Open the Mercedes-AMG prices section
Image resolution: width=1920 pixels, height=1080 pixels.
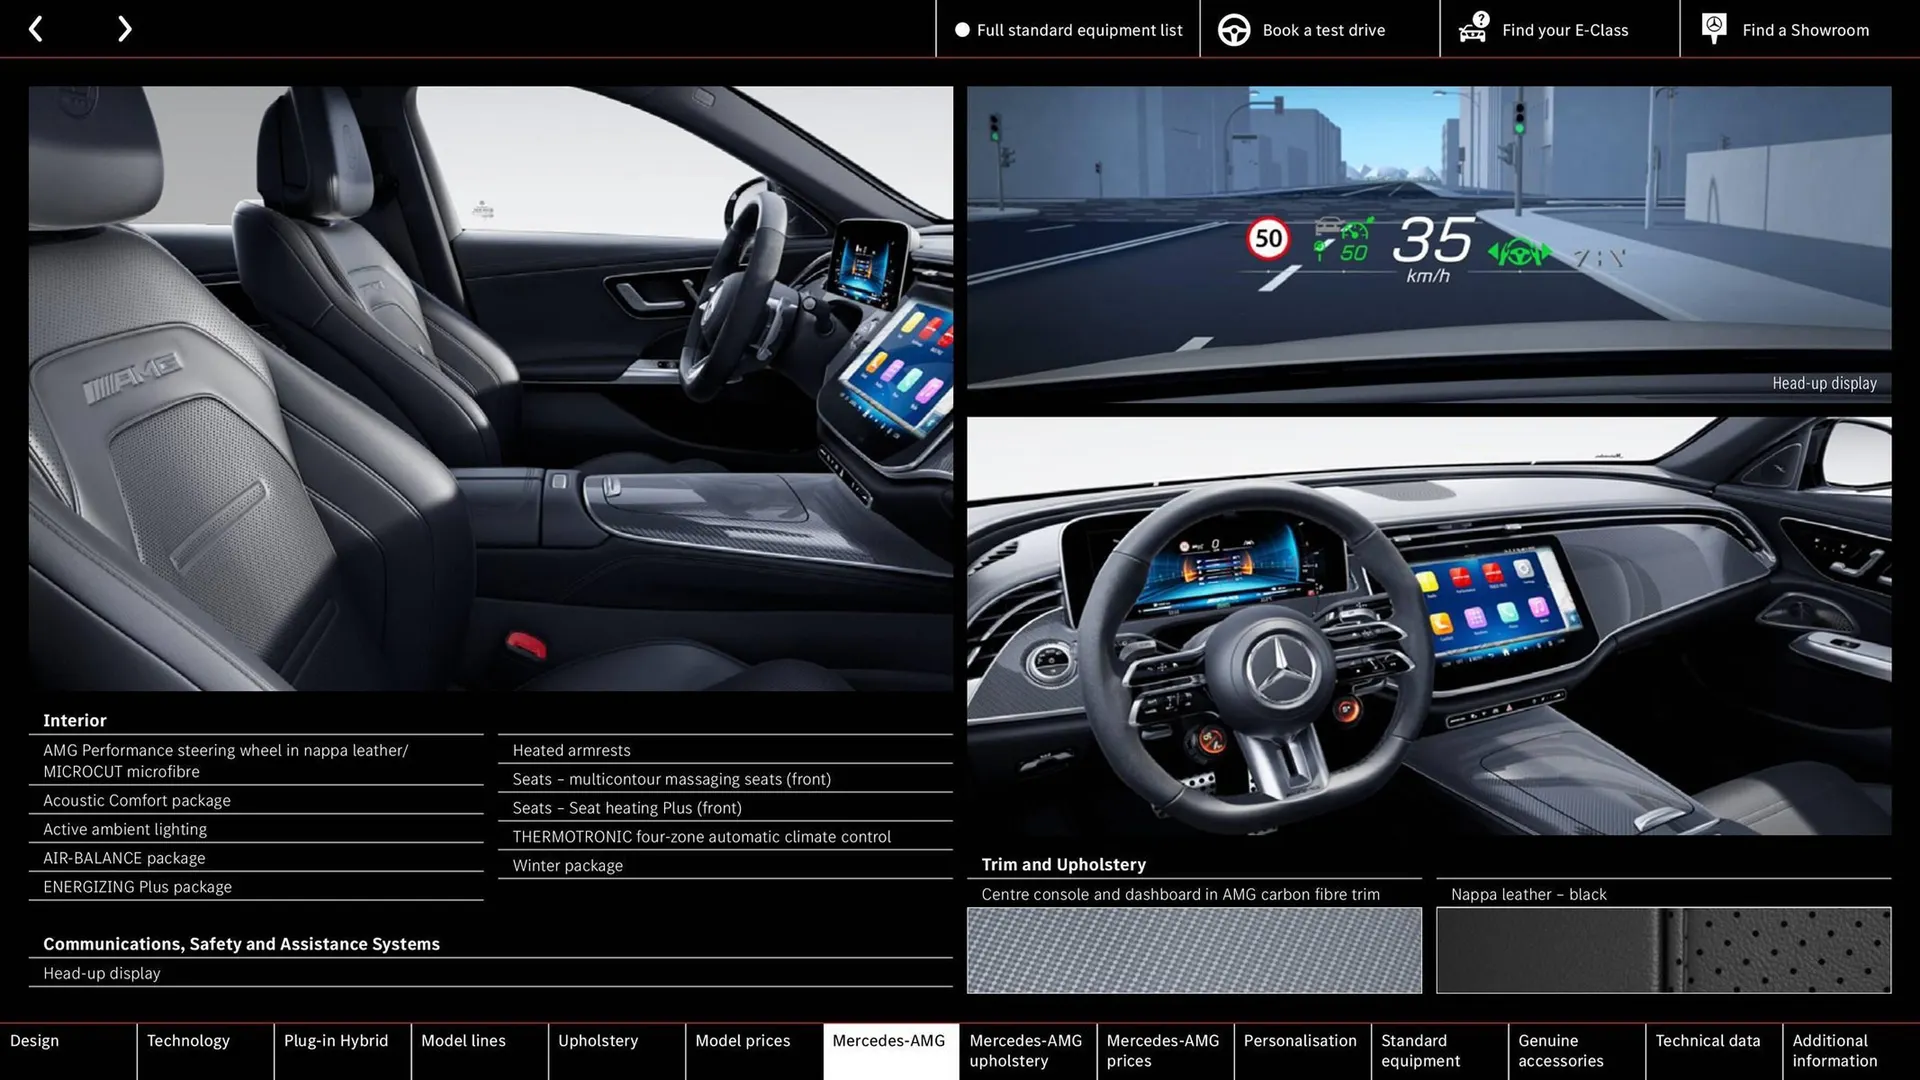[1163, 1050]
